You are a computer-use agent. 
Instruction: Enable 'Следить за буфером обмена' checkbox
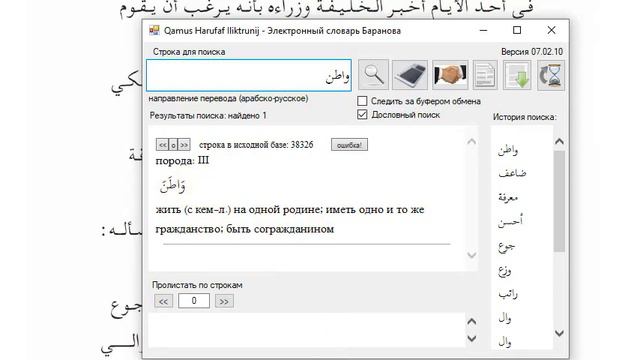(x=362, y=101)
